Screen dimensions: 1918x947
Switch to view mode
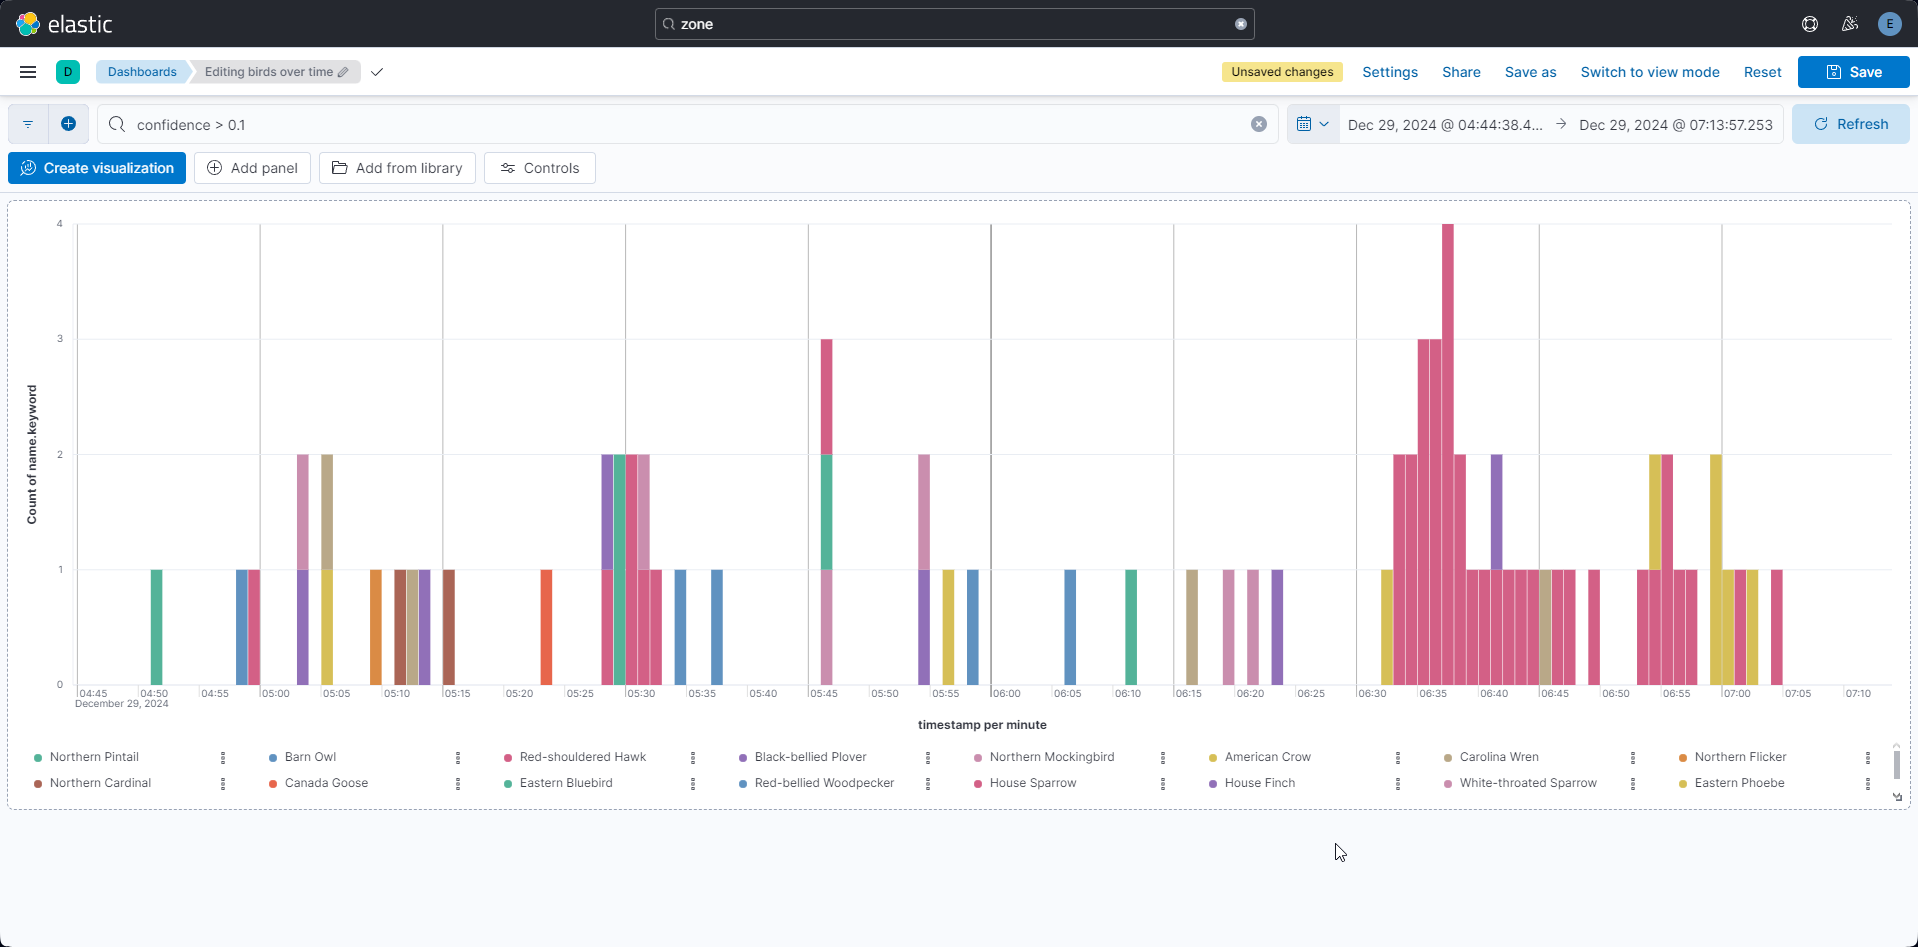click(x=1650, y=72)
